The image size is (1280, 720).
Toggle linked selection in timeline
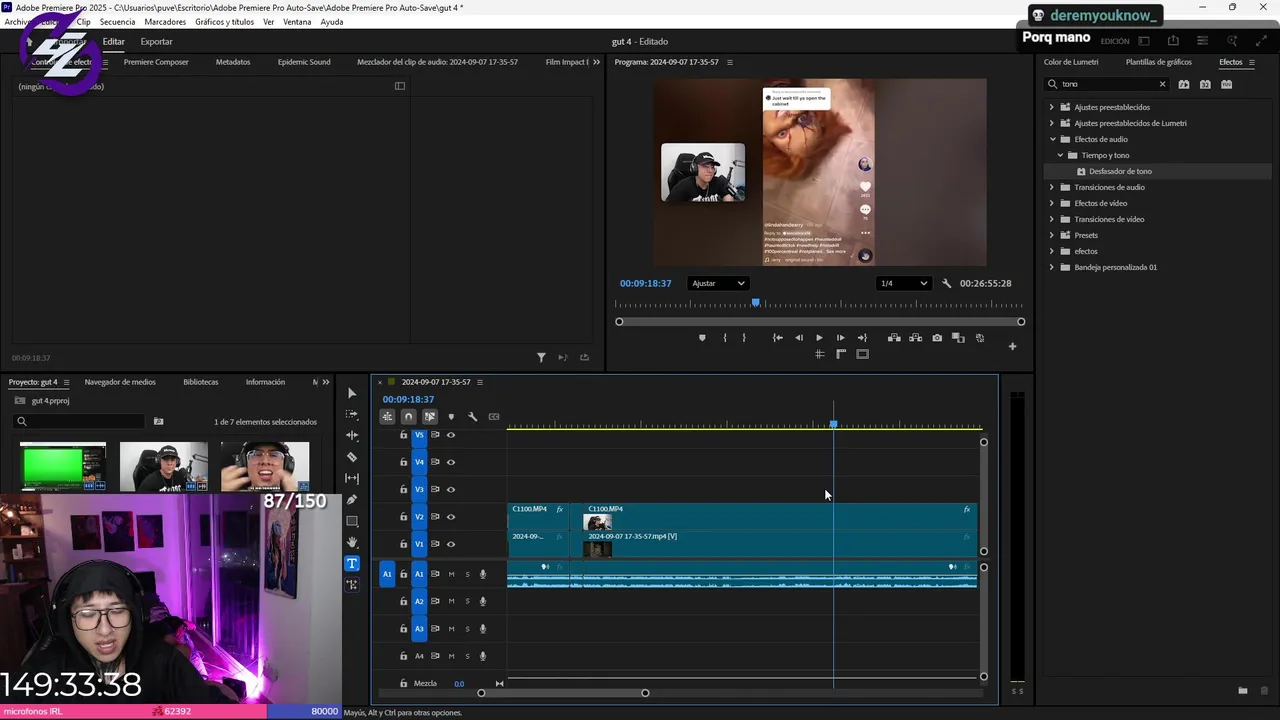pyautogui.click(x=430, y=417)
